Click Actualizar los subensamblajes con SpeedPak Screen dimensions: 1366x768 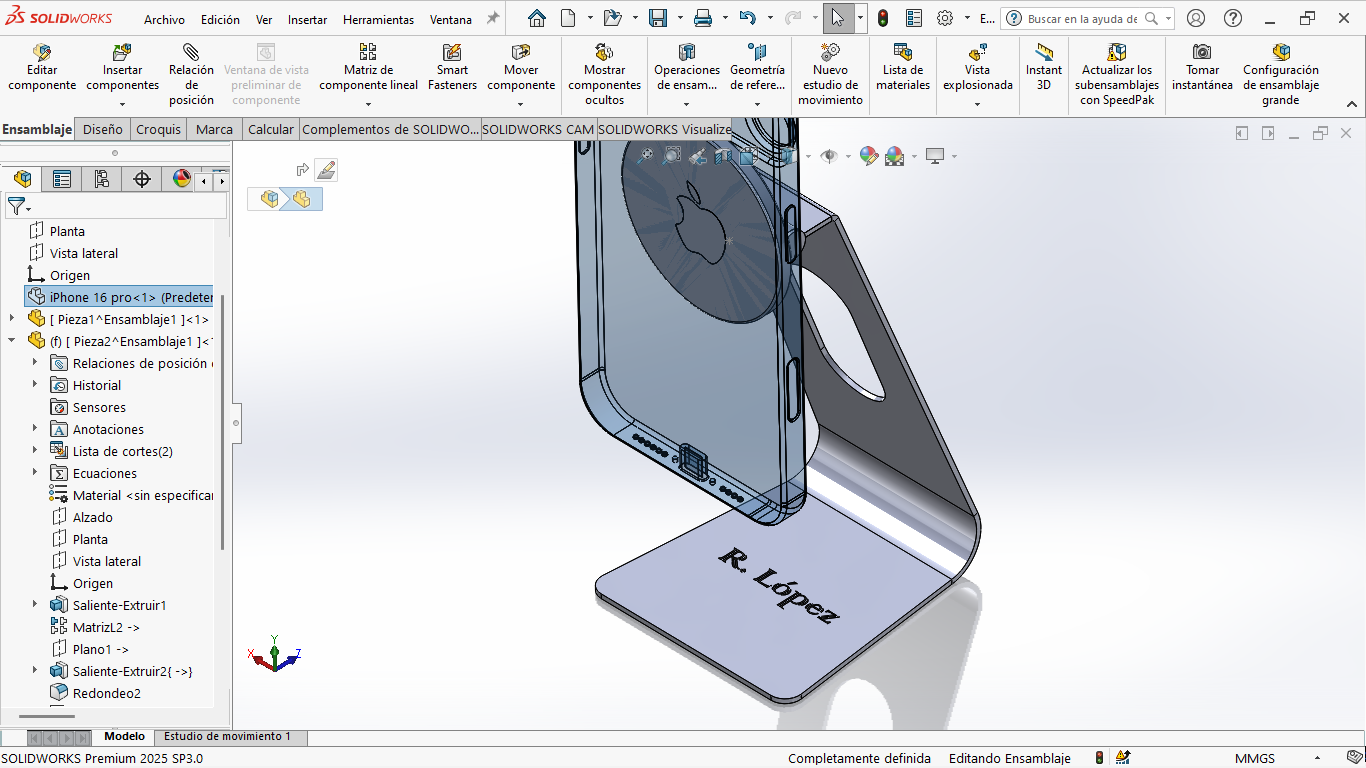(1117, 74)
